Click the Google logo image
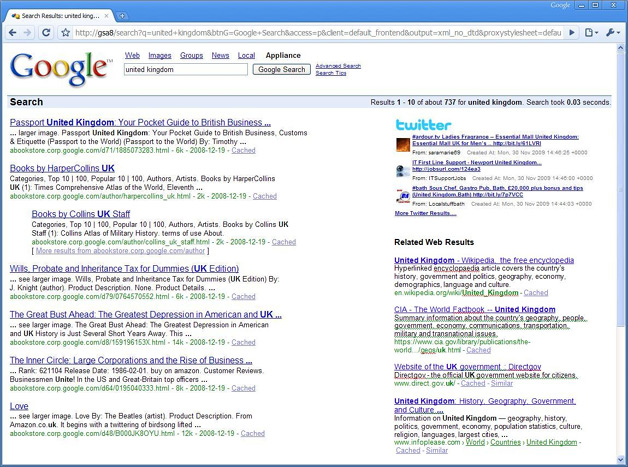 [61, 69]
